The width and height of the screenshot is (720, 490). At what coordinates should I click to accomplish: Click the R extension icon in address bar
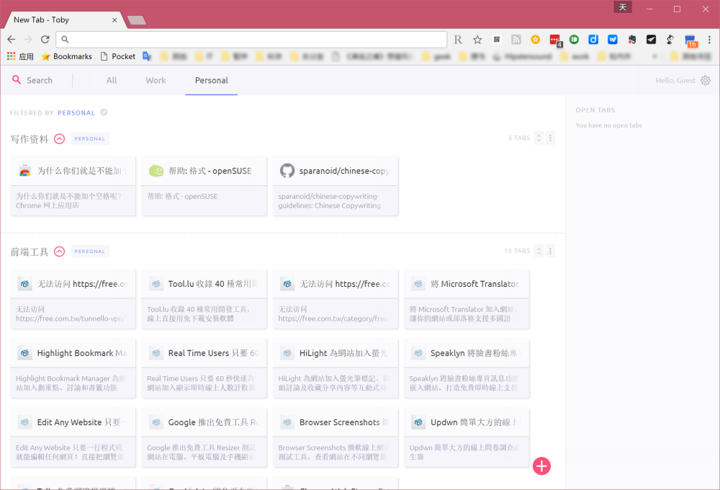click(x=458, y=40)
